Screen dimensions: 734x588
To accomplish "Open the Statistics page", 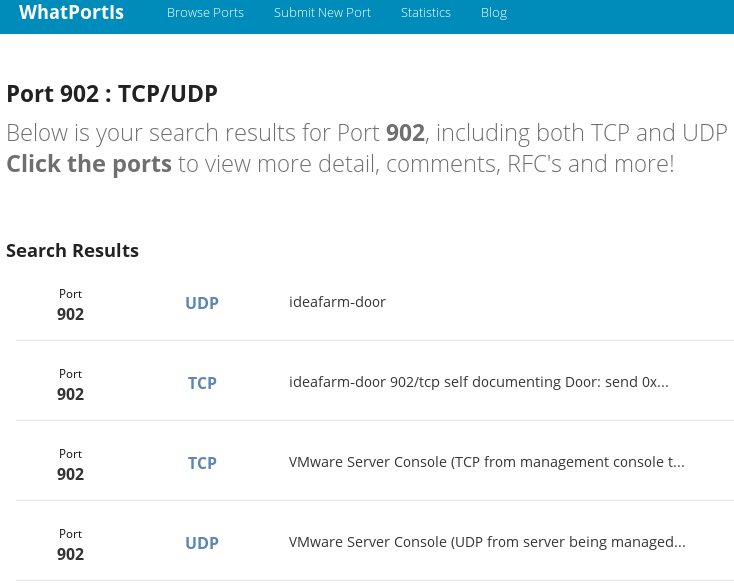I will (425, 13).
